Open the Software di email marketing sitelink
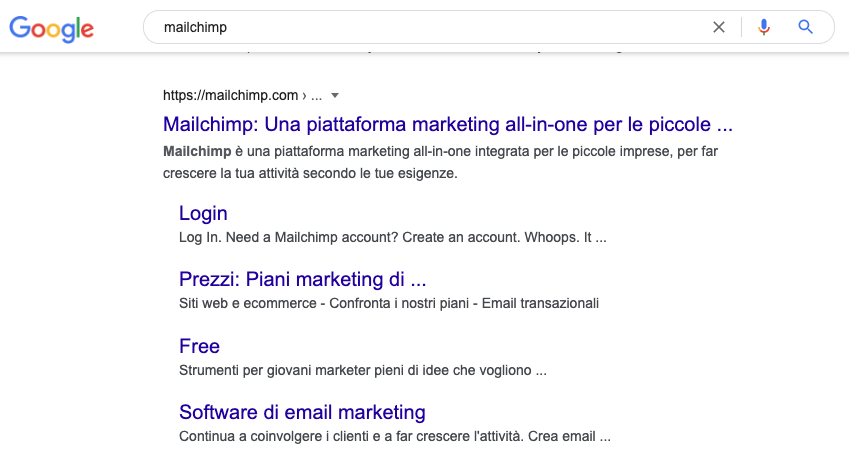Viewport: 849px width, 457px height. point(302,412)
